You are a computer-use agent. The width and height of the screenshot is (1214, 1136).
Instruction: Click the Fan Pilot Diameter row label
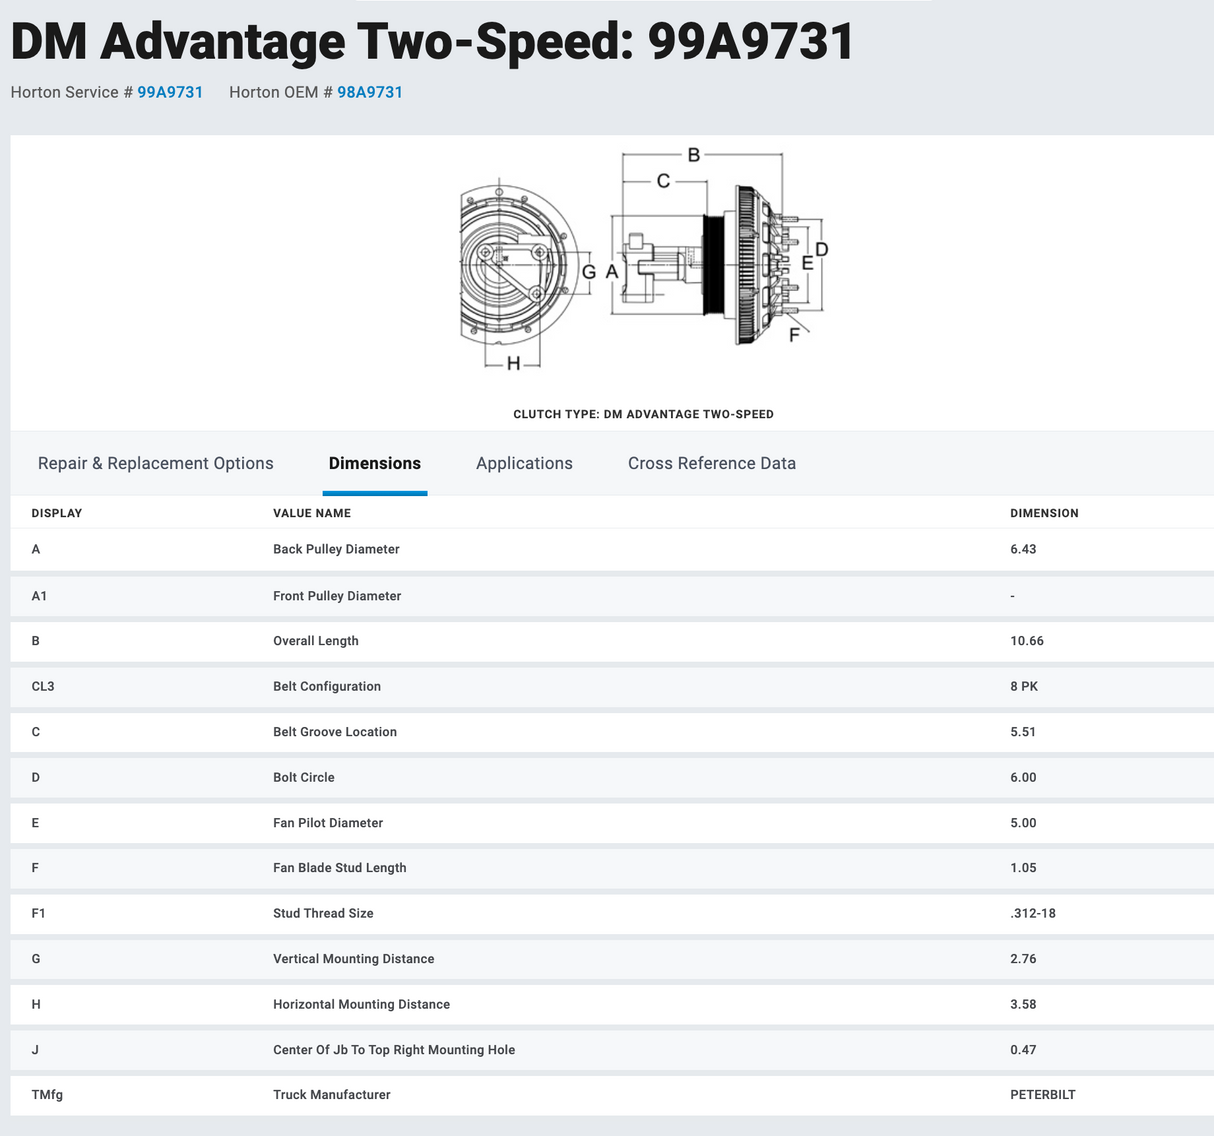[328, 823]
